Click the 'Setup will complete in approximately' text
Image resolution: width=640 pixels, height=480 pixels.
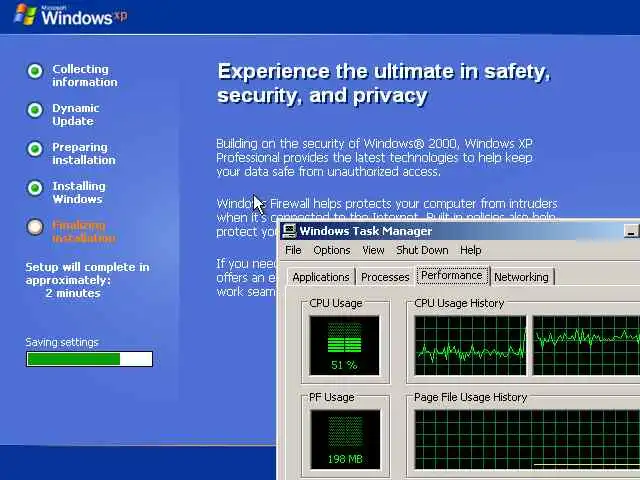(87, 273)
